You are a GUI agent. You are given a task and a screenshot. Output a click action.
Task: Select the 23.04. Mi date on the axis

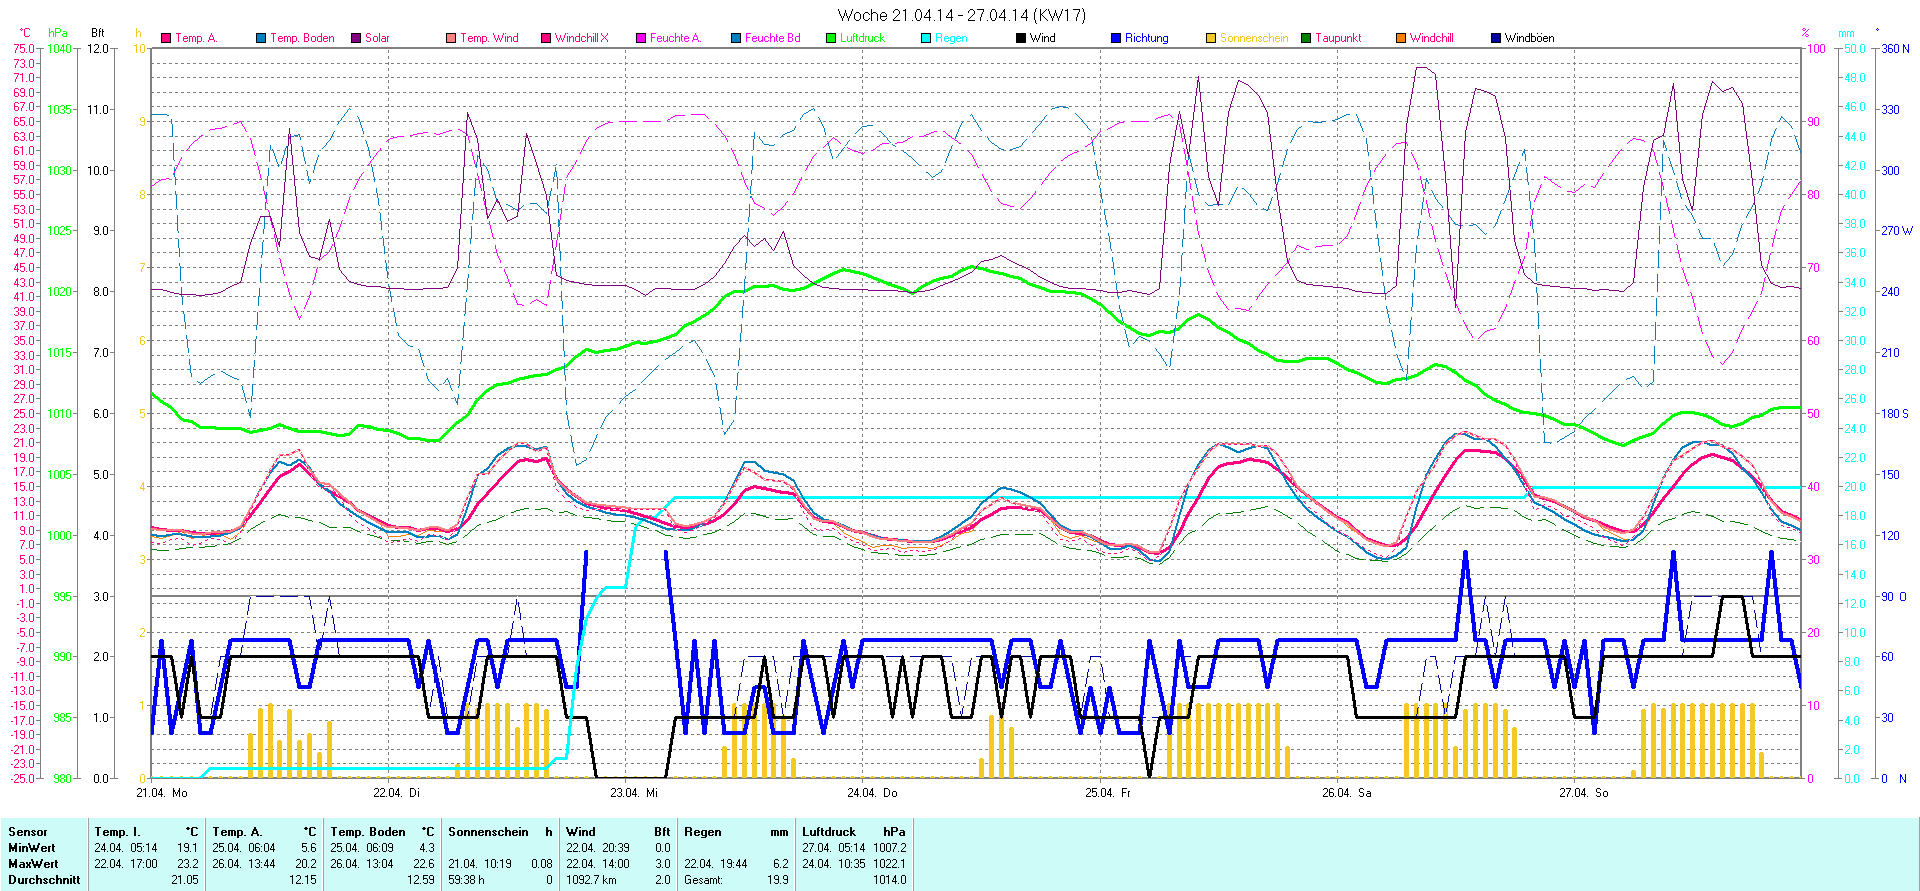click(634, 793)
